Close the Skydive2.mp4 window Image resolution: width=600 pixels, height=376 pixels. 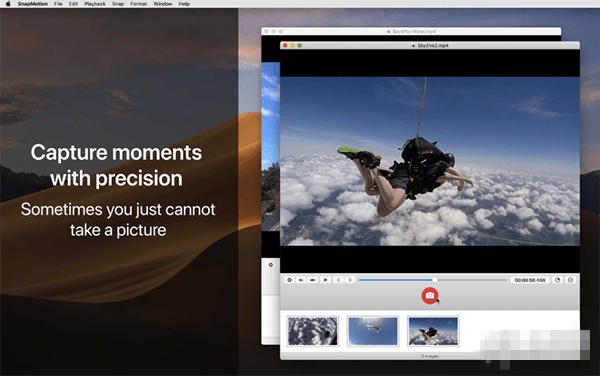[x=285, y=46]
